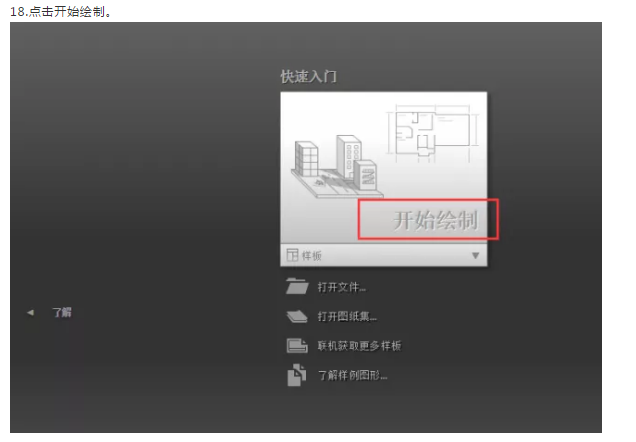Expand the 样板 dropdown arrow
636x442 pixels.
pos(475,255)
